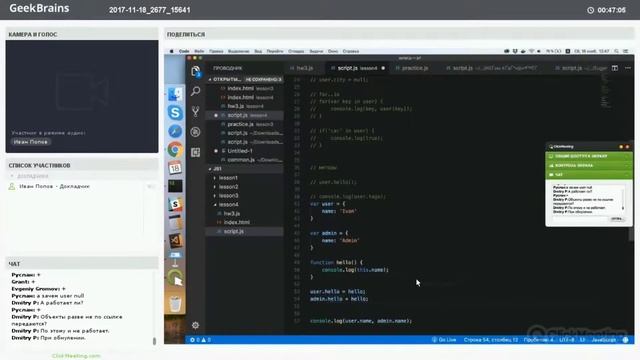The image size is (640, 360).
Task: Click the Иван Попов name button
Action: click(31, 142)
